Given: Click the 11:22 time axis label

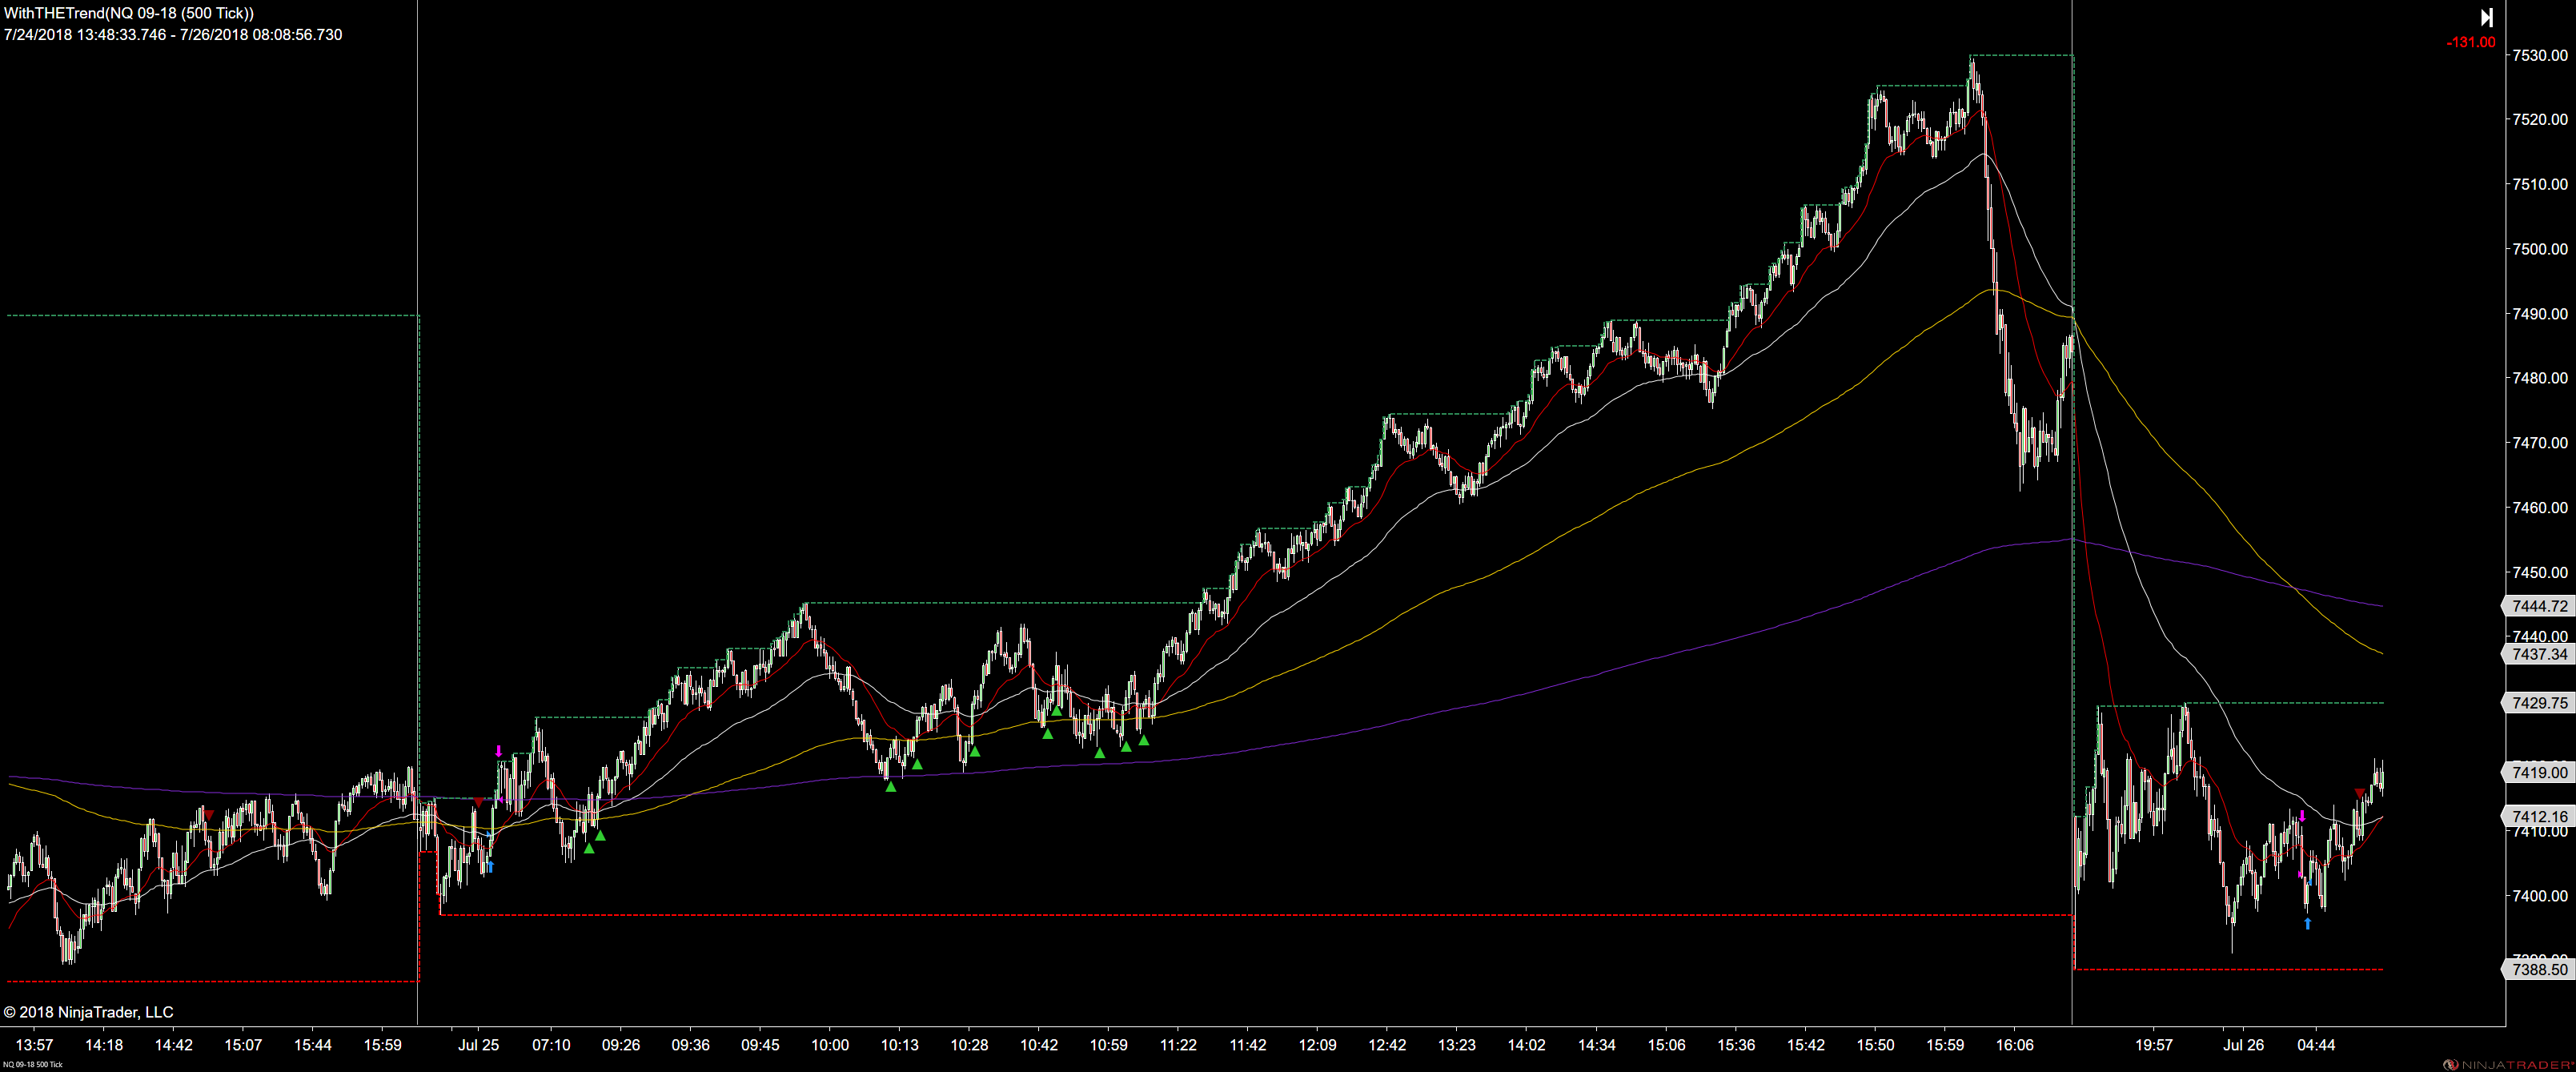Looking at the screenshot, I should click(x=1178, y=1045).
